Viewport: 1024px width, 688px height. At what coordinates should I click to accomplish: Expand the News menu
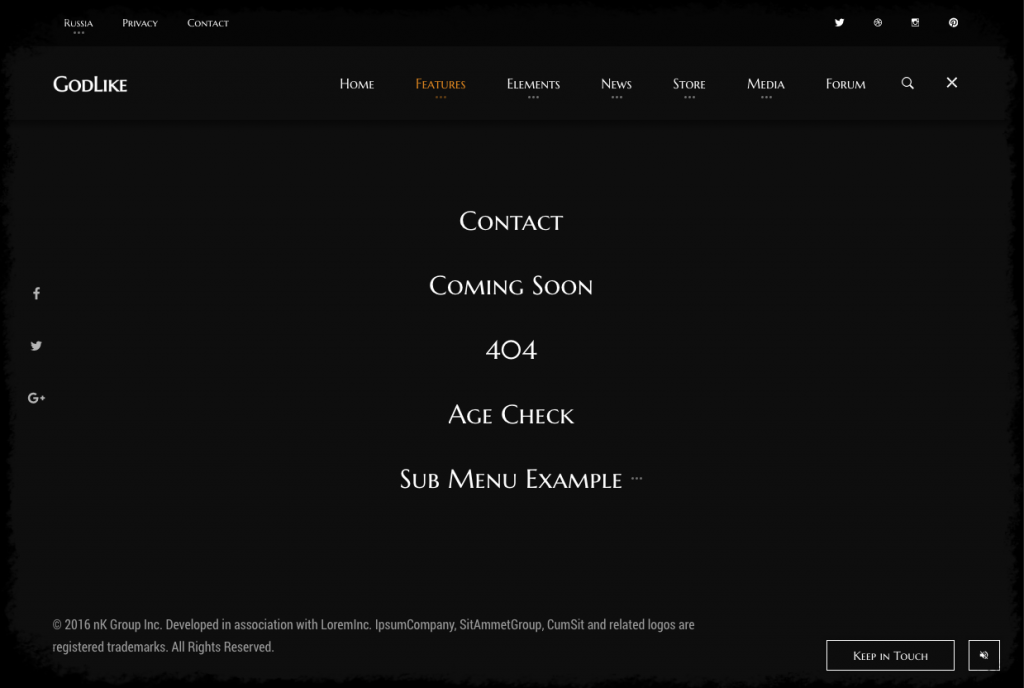pyautogui.click(x=616, y=85)
